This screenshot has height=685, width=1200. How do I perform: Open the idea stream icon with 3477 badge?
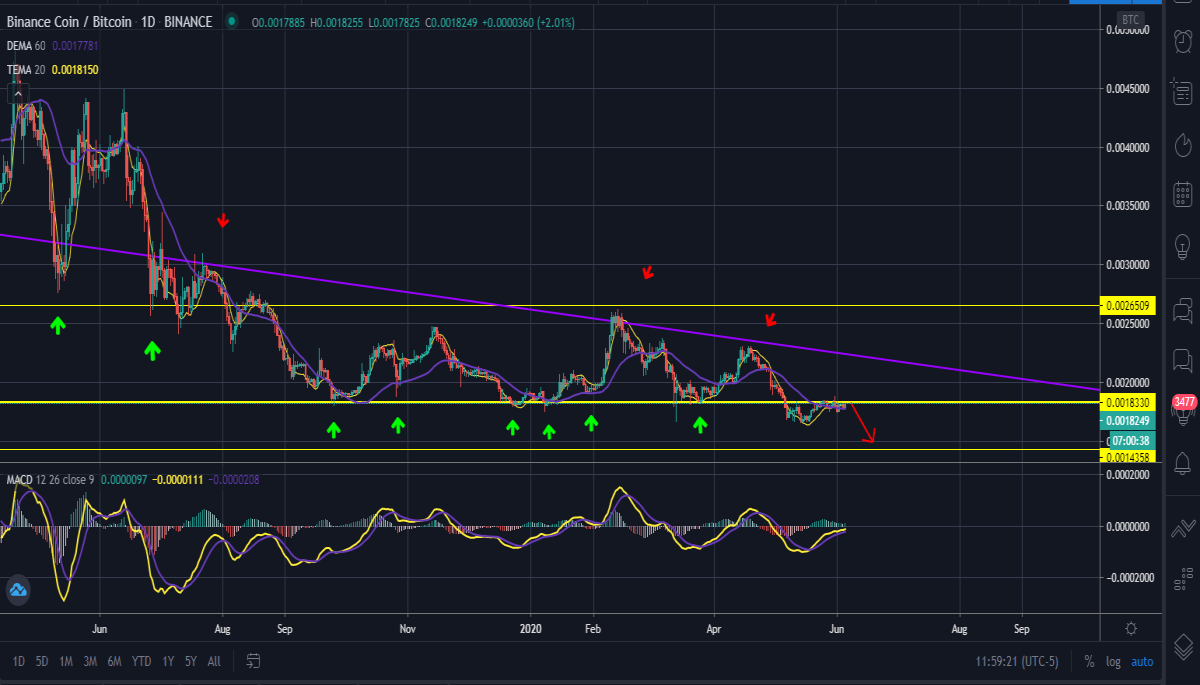[x=1182, y=409]
